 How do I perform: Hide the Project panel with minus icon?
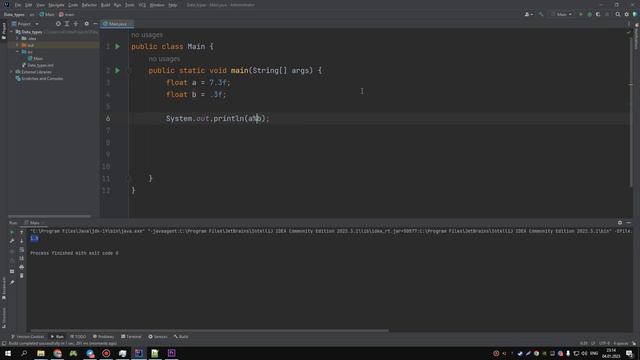tap(95, 24)
